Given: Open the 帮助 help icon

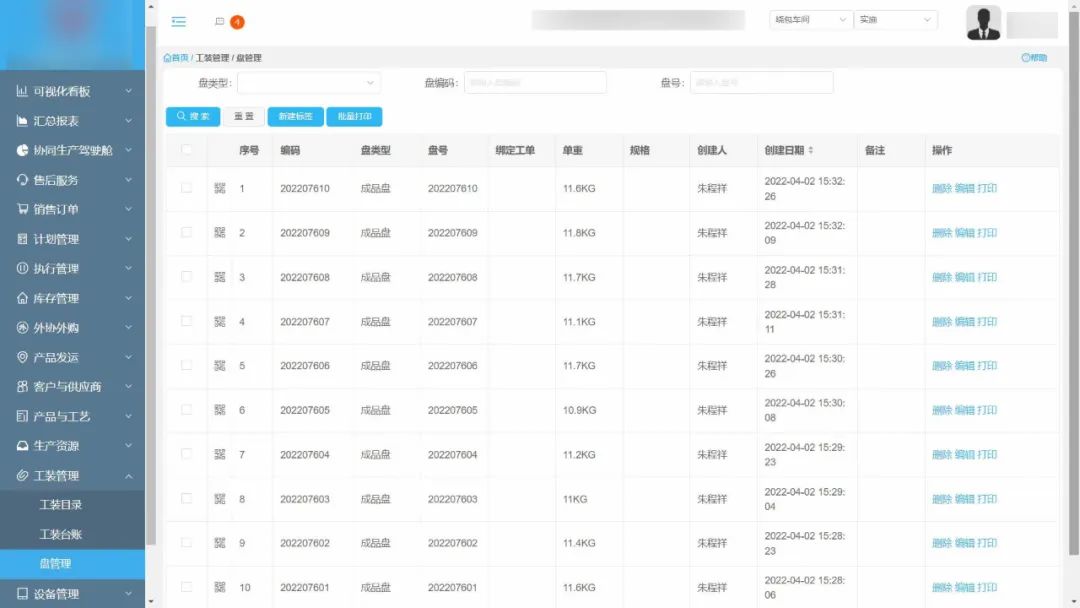Looking at the screenshot, I should pos(1035,57).
